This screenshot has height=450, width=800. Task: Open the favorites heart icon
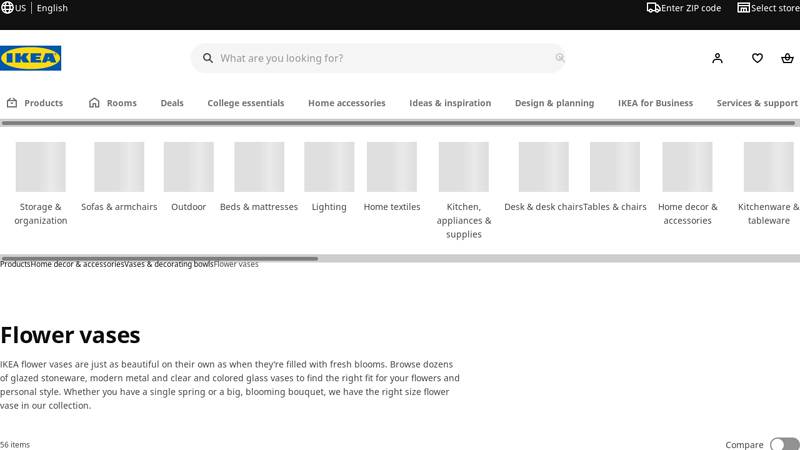[x=757, y=58]
